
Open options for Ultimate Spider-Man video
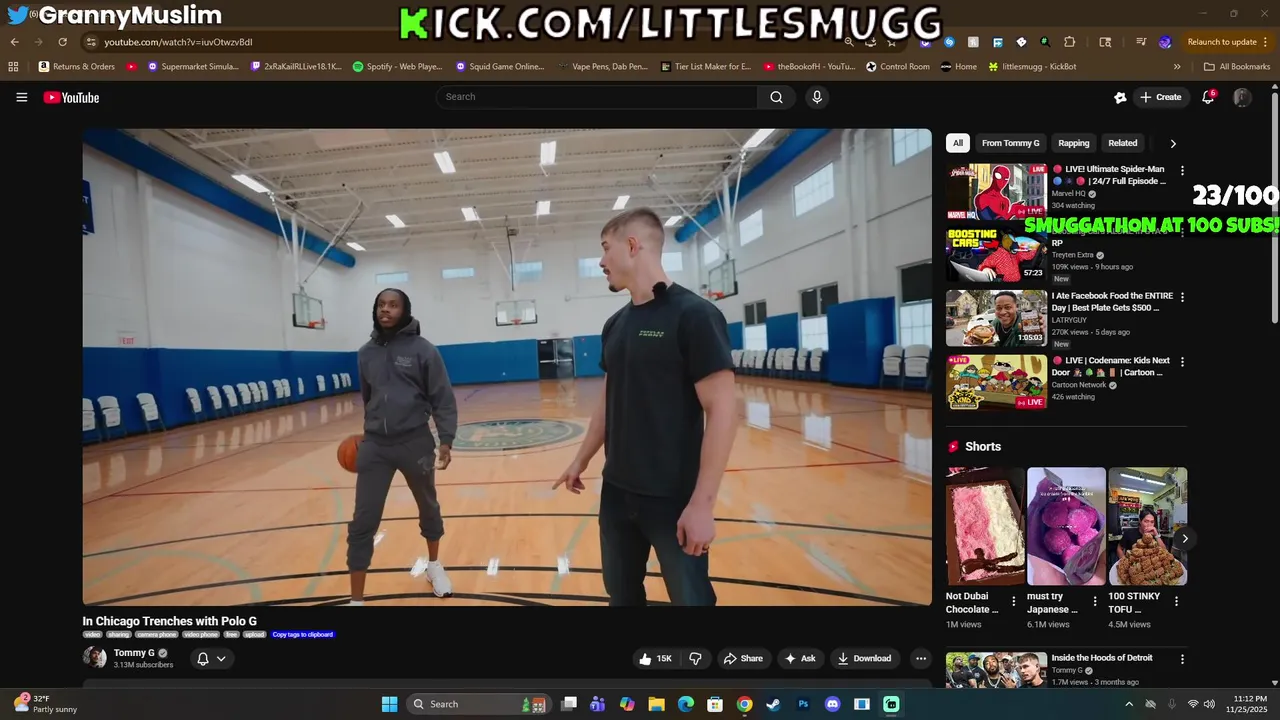click(1182, 171)
